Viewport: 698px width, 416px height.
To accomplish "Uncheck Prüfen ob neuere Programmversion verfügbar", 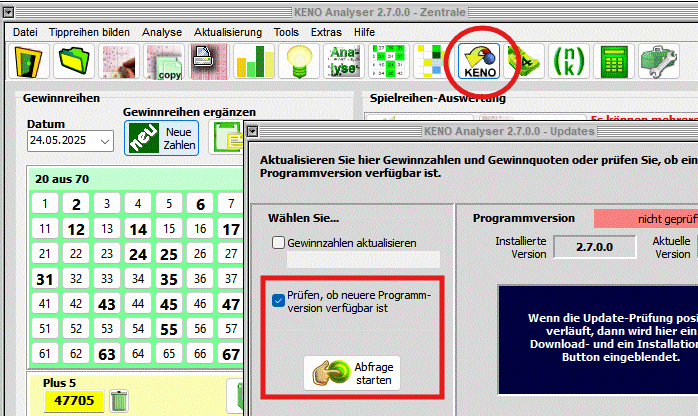I will click(278, 301).
